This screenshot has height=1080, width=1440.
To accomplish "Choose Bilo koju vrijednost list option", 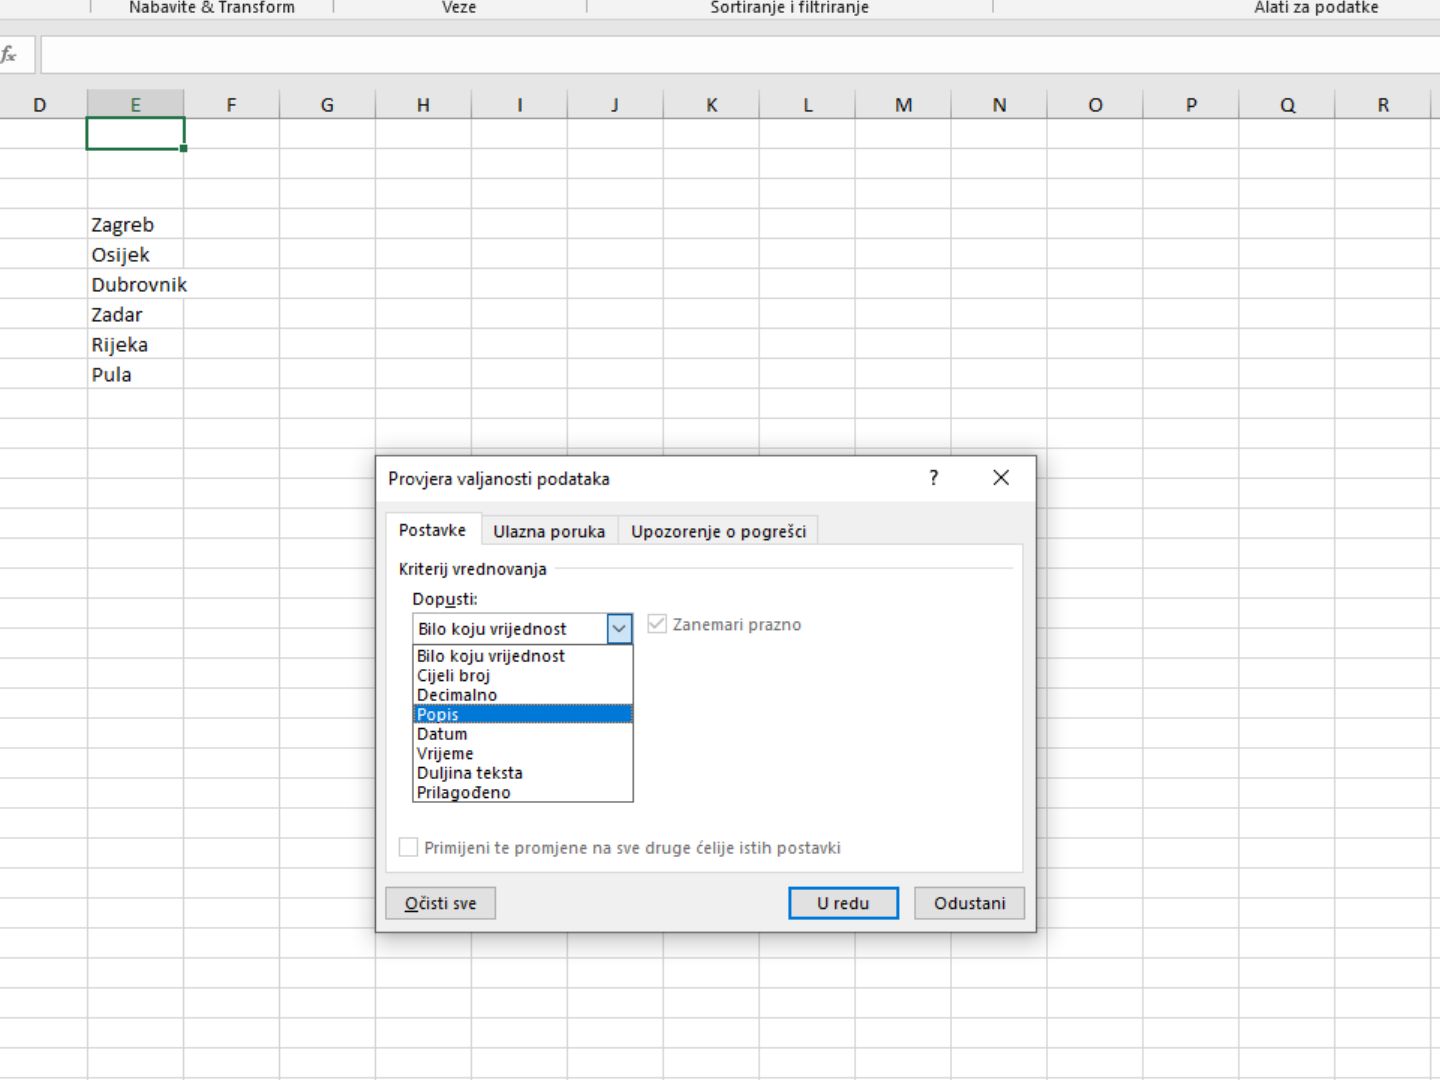I will [522, 656].
